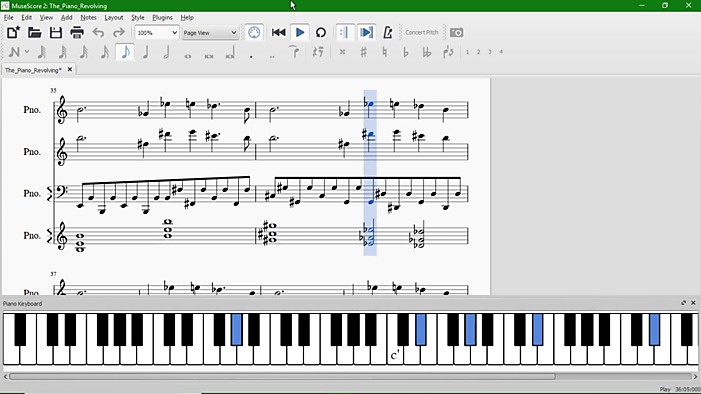
Task: Select the eighth note left of the highlighted one
Action: (x=105, y=52)
